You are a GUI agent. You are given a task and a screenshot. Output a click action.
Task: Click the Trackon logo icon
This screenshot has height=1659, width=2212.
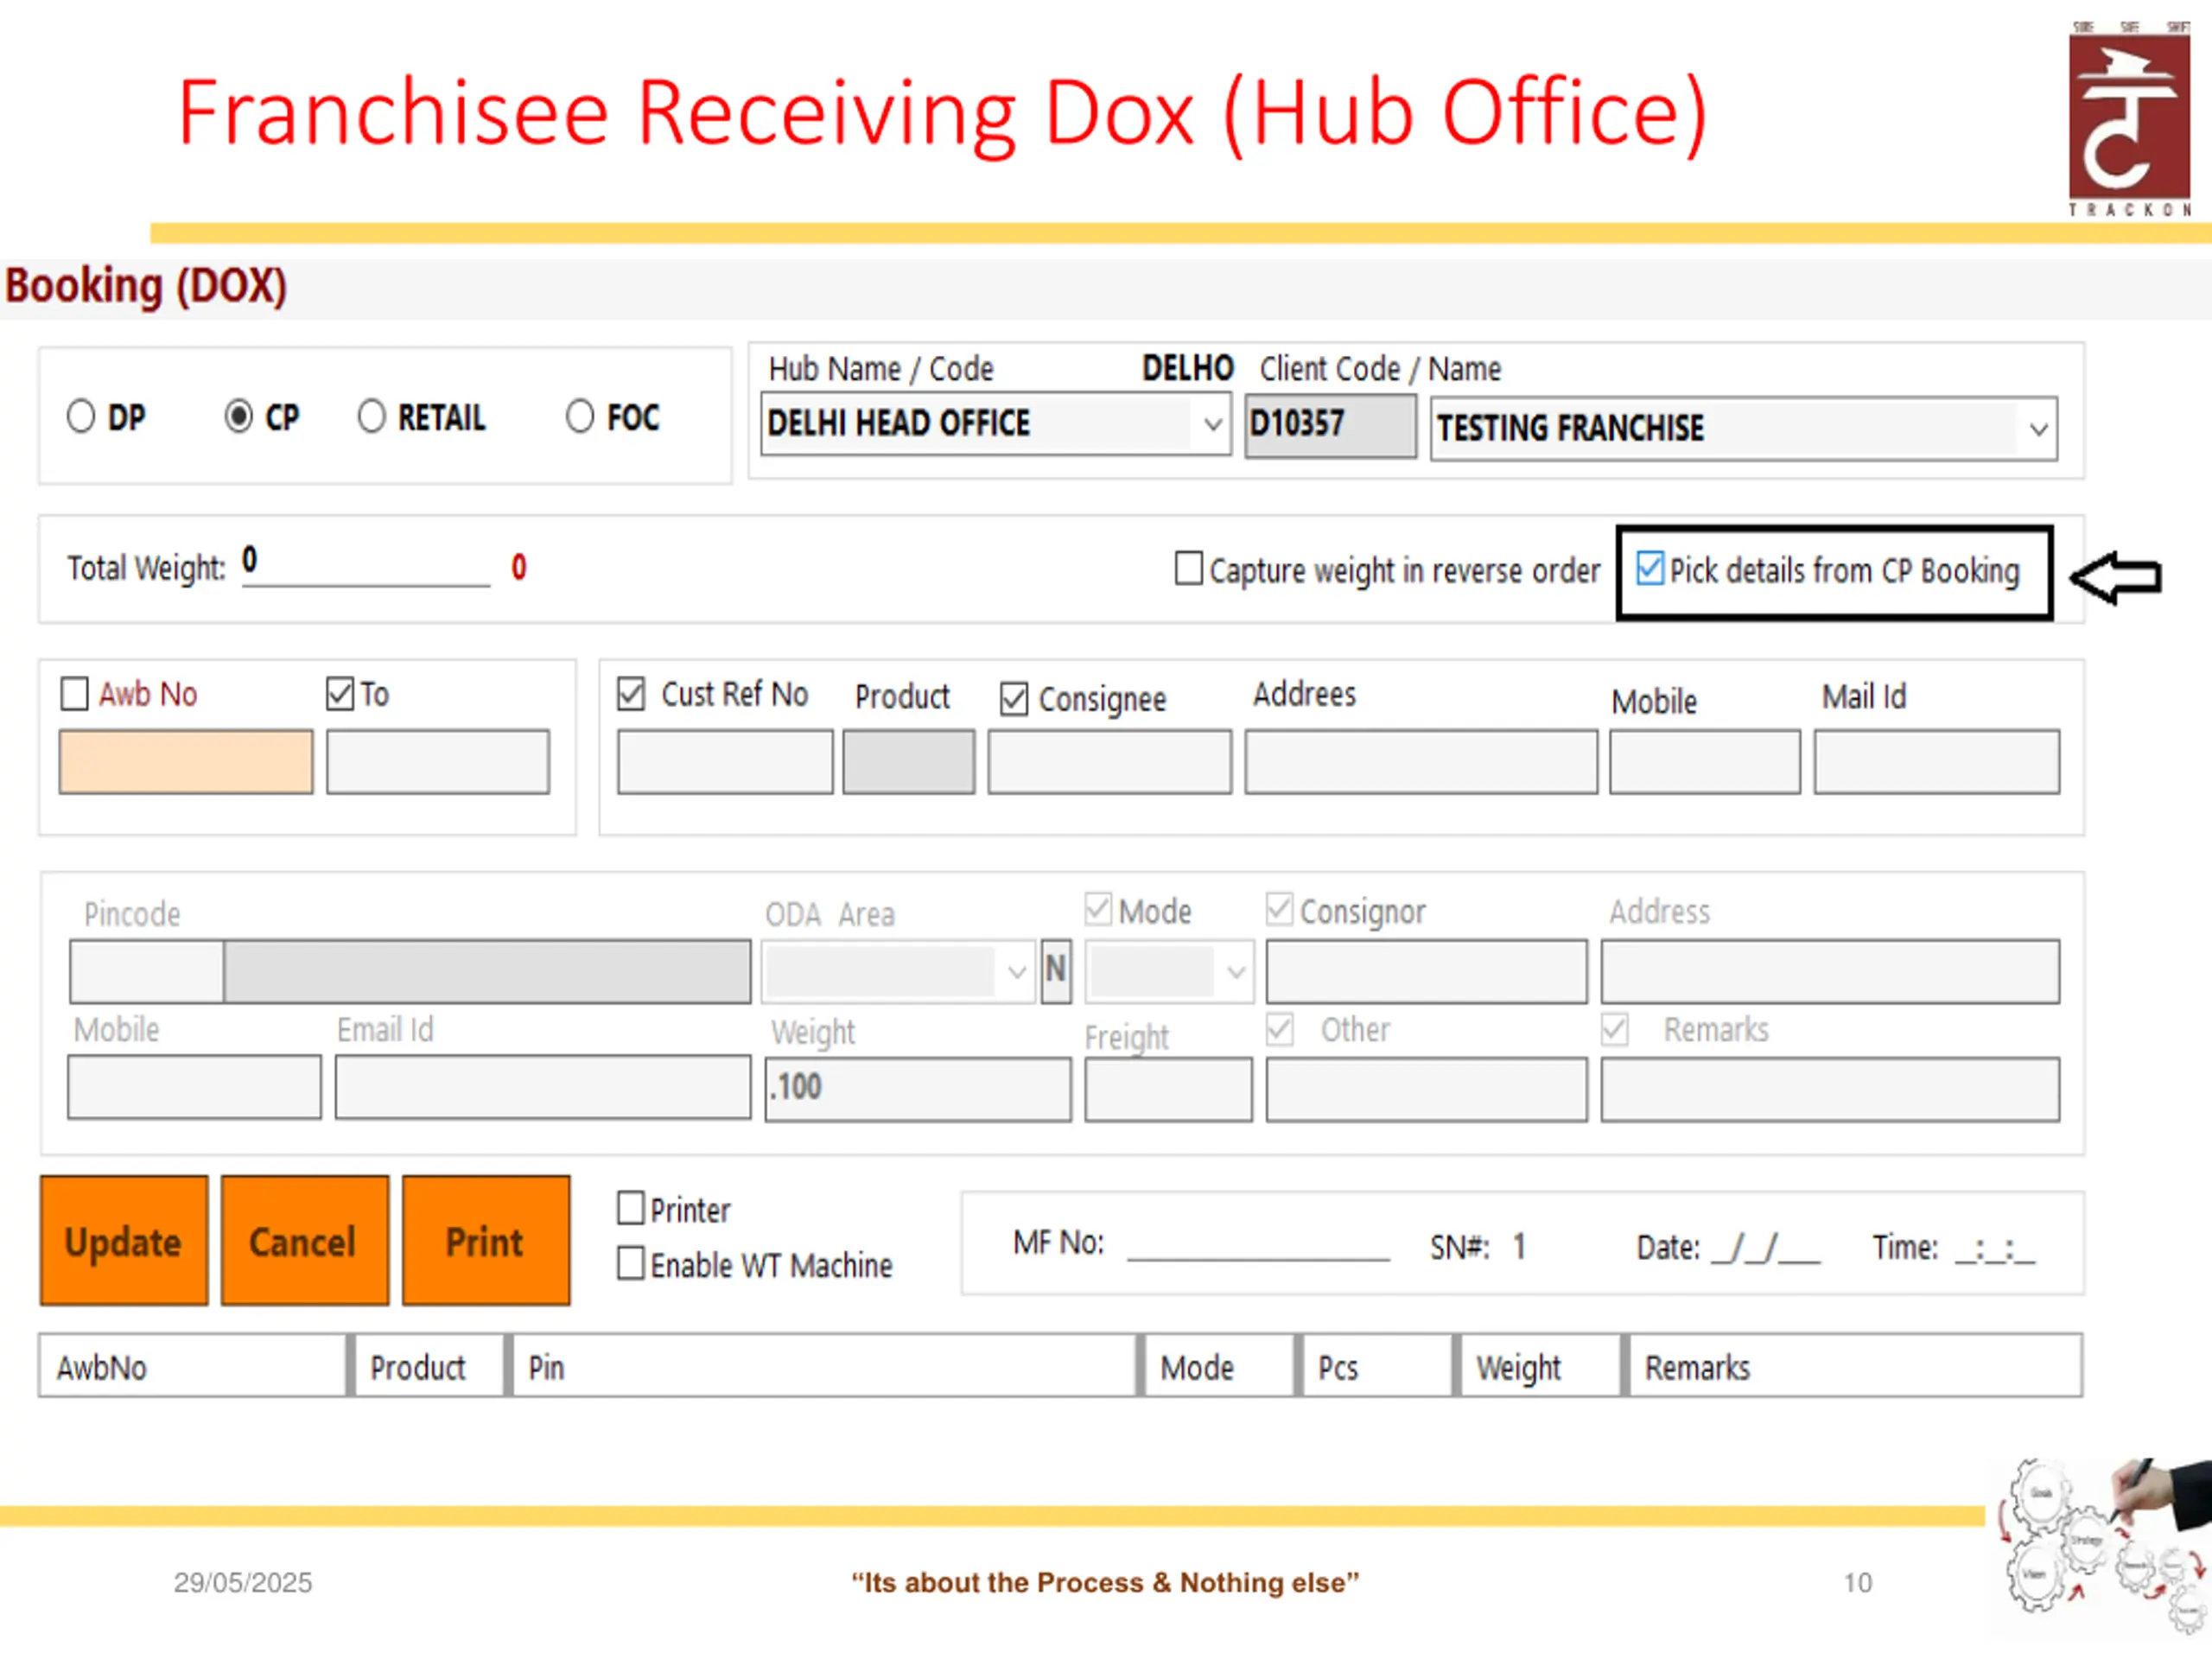tap(2130, 117)
